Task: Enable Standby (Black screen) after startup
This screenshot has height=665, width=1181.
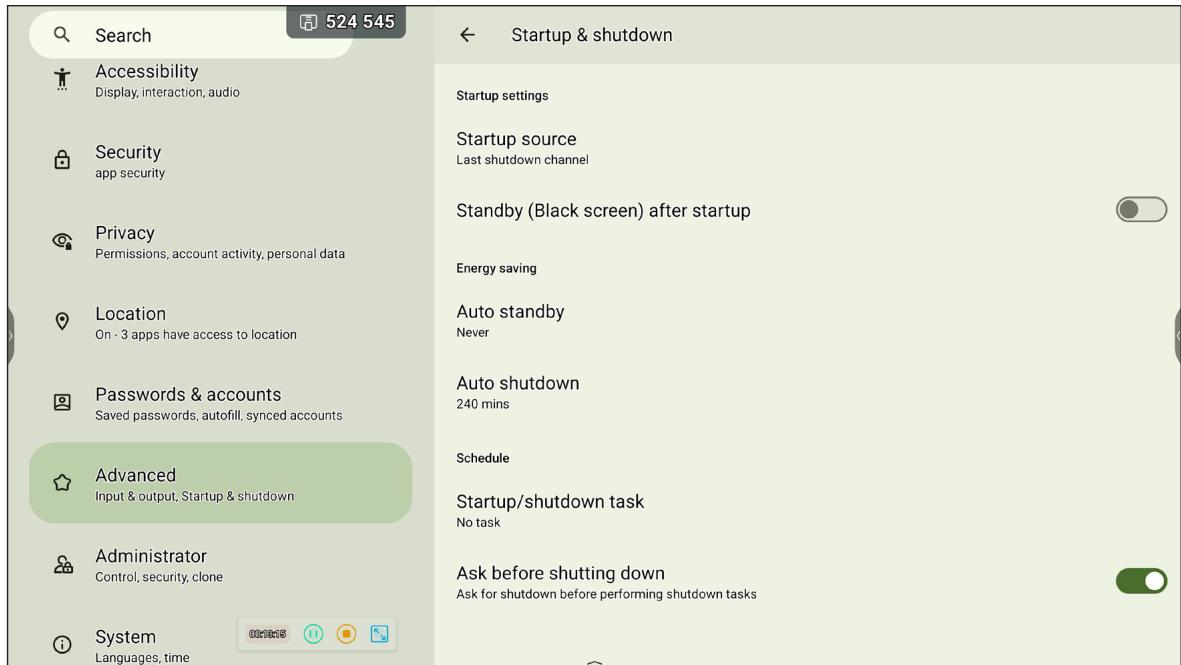Action: (1141, 209)
